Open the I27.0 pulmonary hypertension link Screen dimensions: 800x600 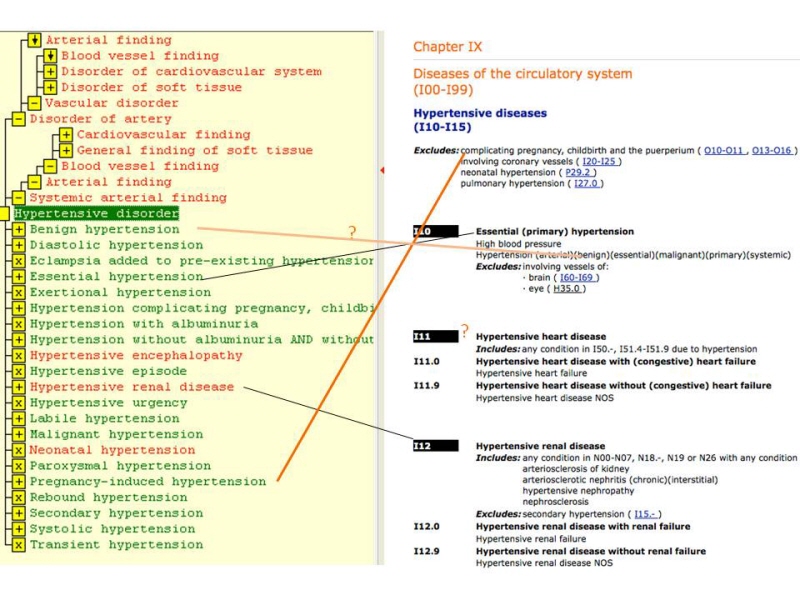pos(586,184)
